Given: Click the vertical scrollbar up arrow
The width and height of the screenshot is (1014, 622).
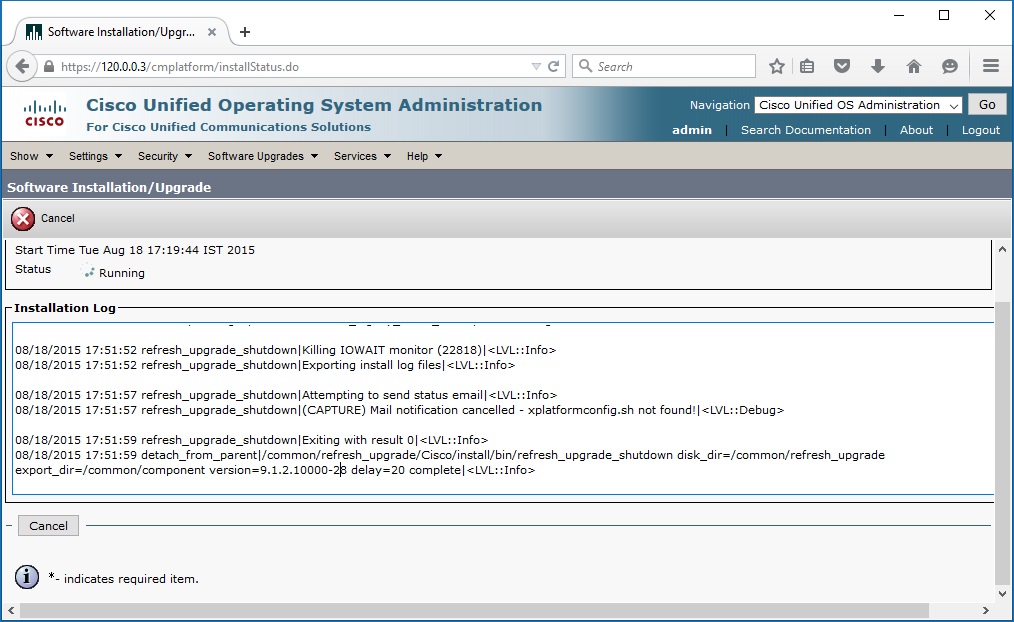Looking at the screenshot, I should [1002, 249].
